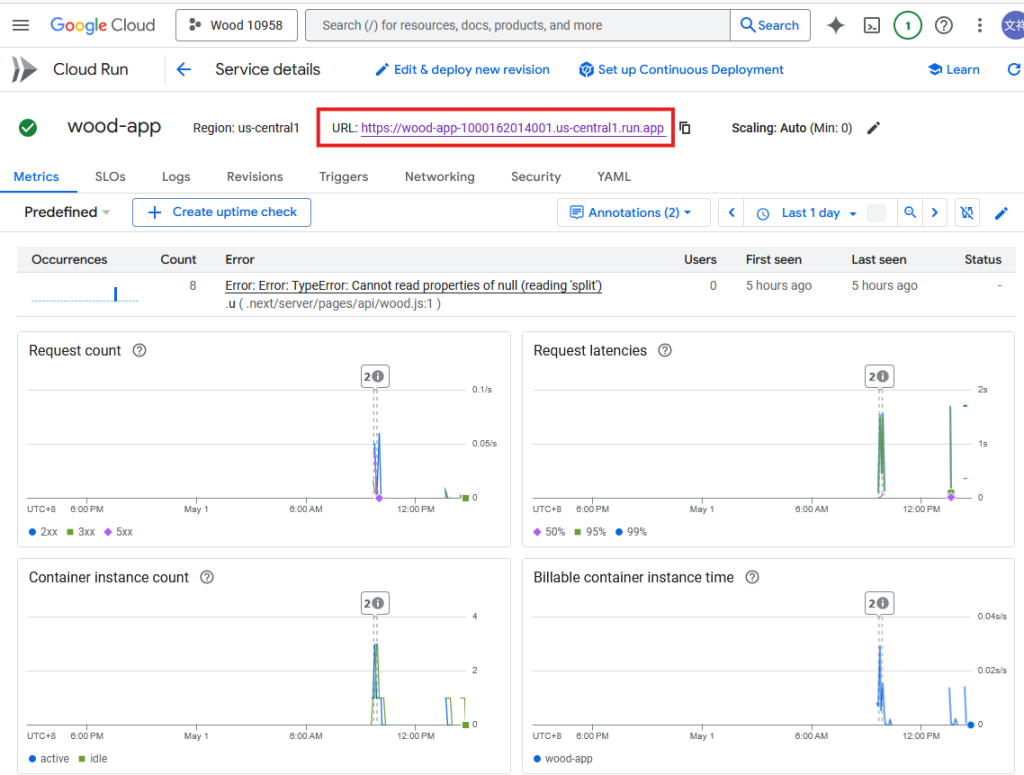
Task: Open the TypeError cannot read properties link
Action: pos(413,286)
